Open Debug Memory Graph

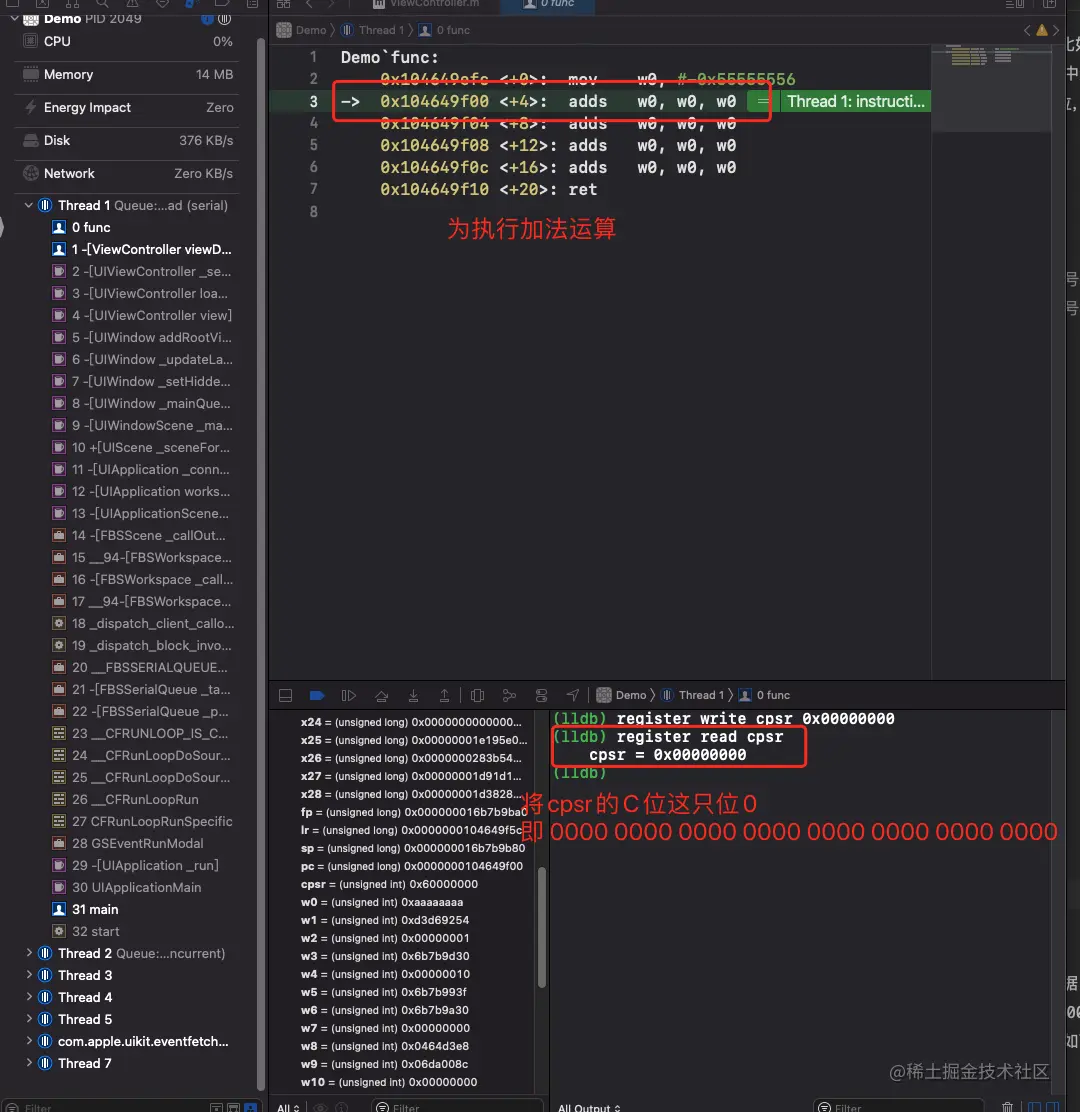click(509, 696)
